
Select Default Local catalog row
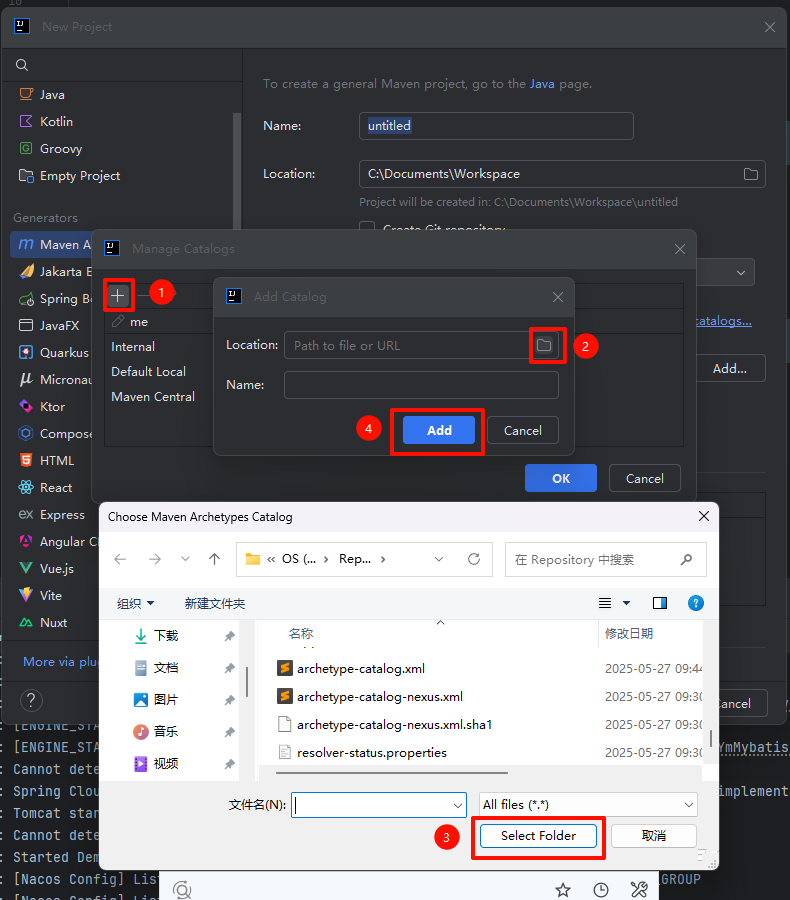click(x=148, y=371)
